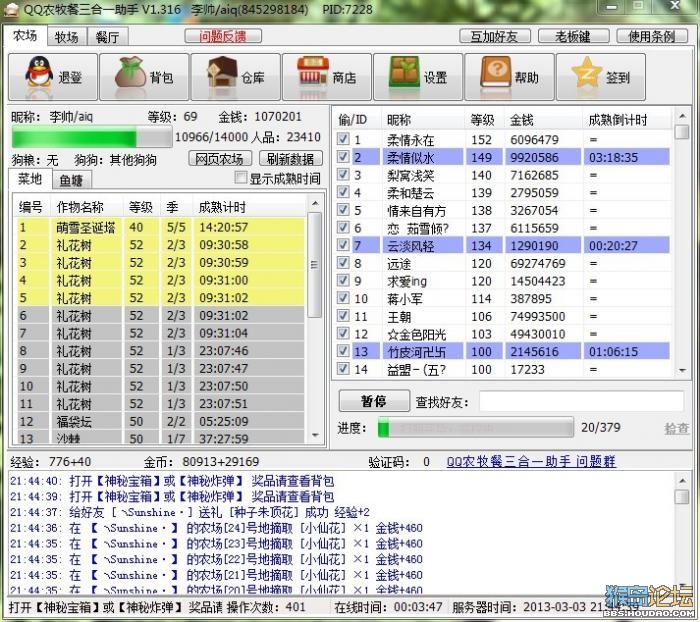The image size is (700, 622).
Task: Uncheck friend row 13 竹皮河卍圻
Action: 343,351
